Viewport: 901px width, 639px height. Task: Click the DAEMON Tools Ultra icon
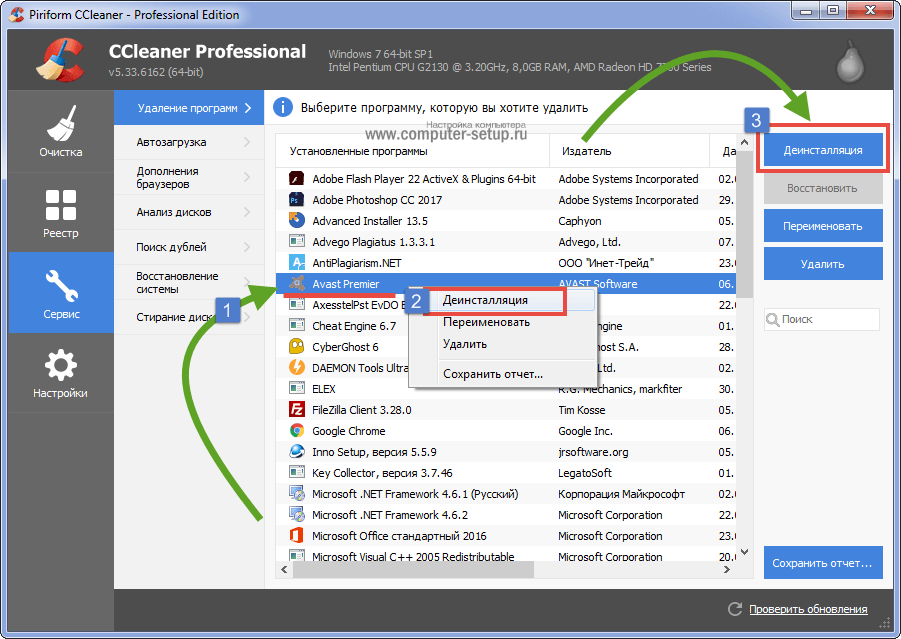[x=297, y=368]
